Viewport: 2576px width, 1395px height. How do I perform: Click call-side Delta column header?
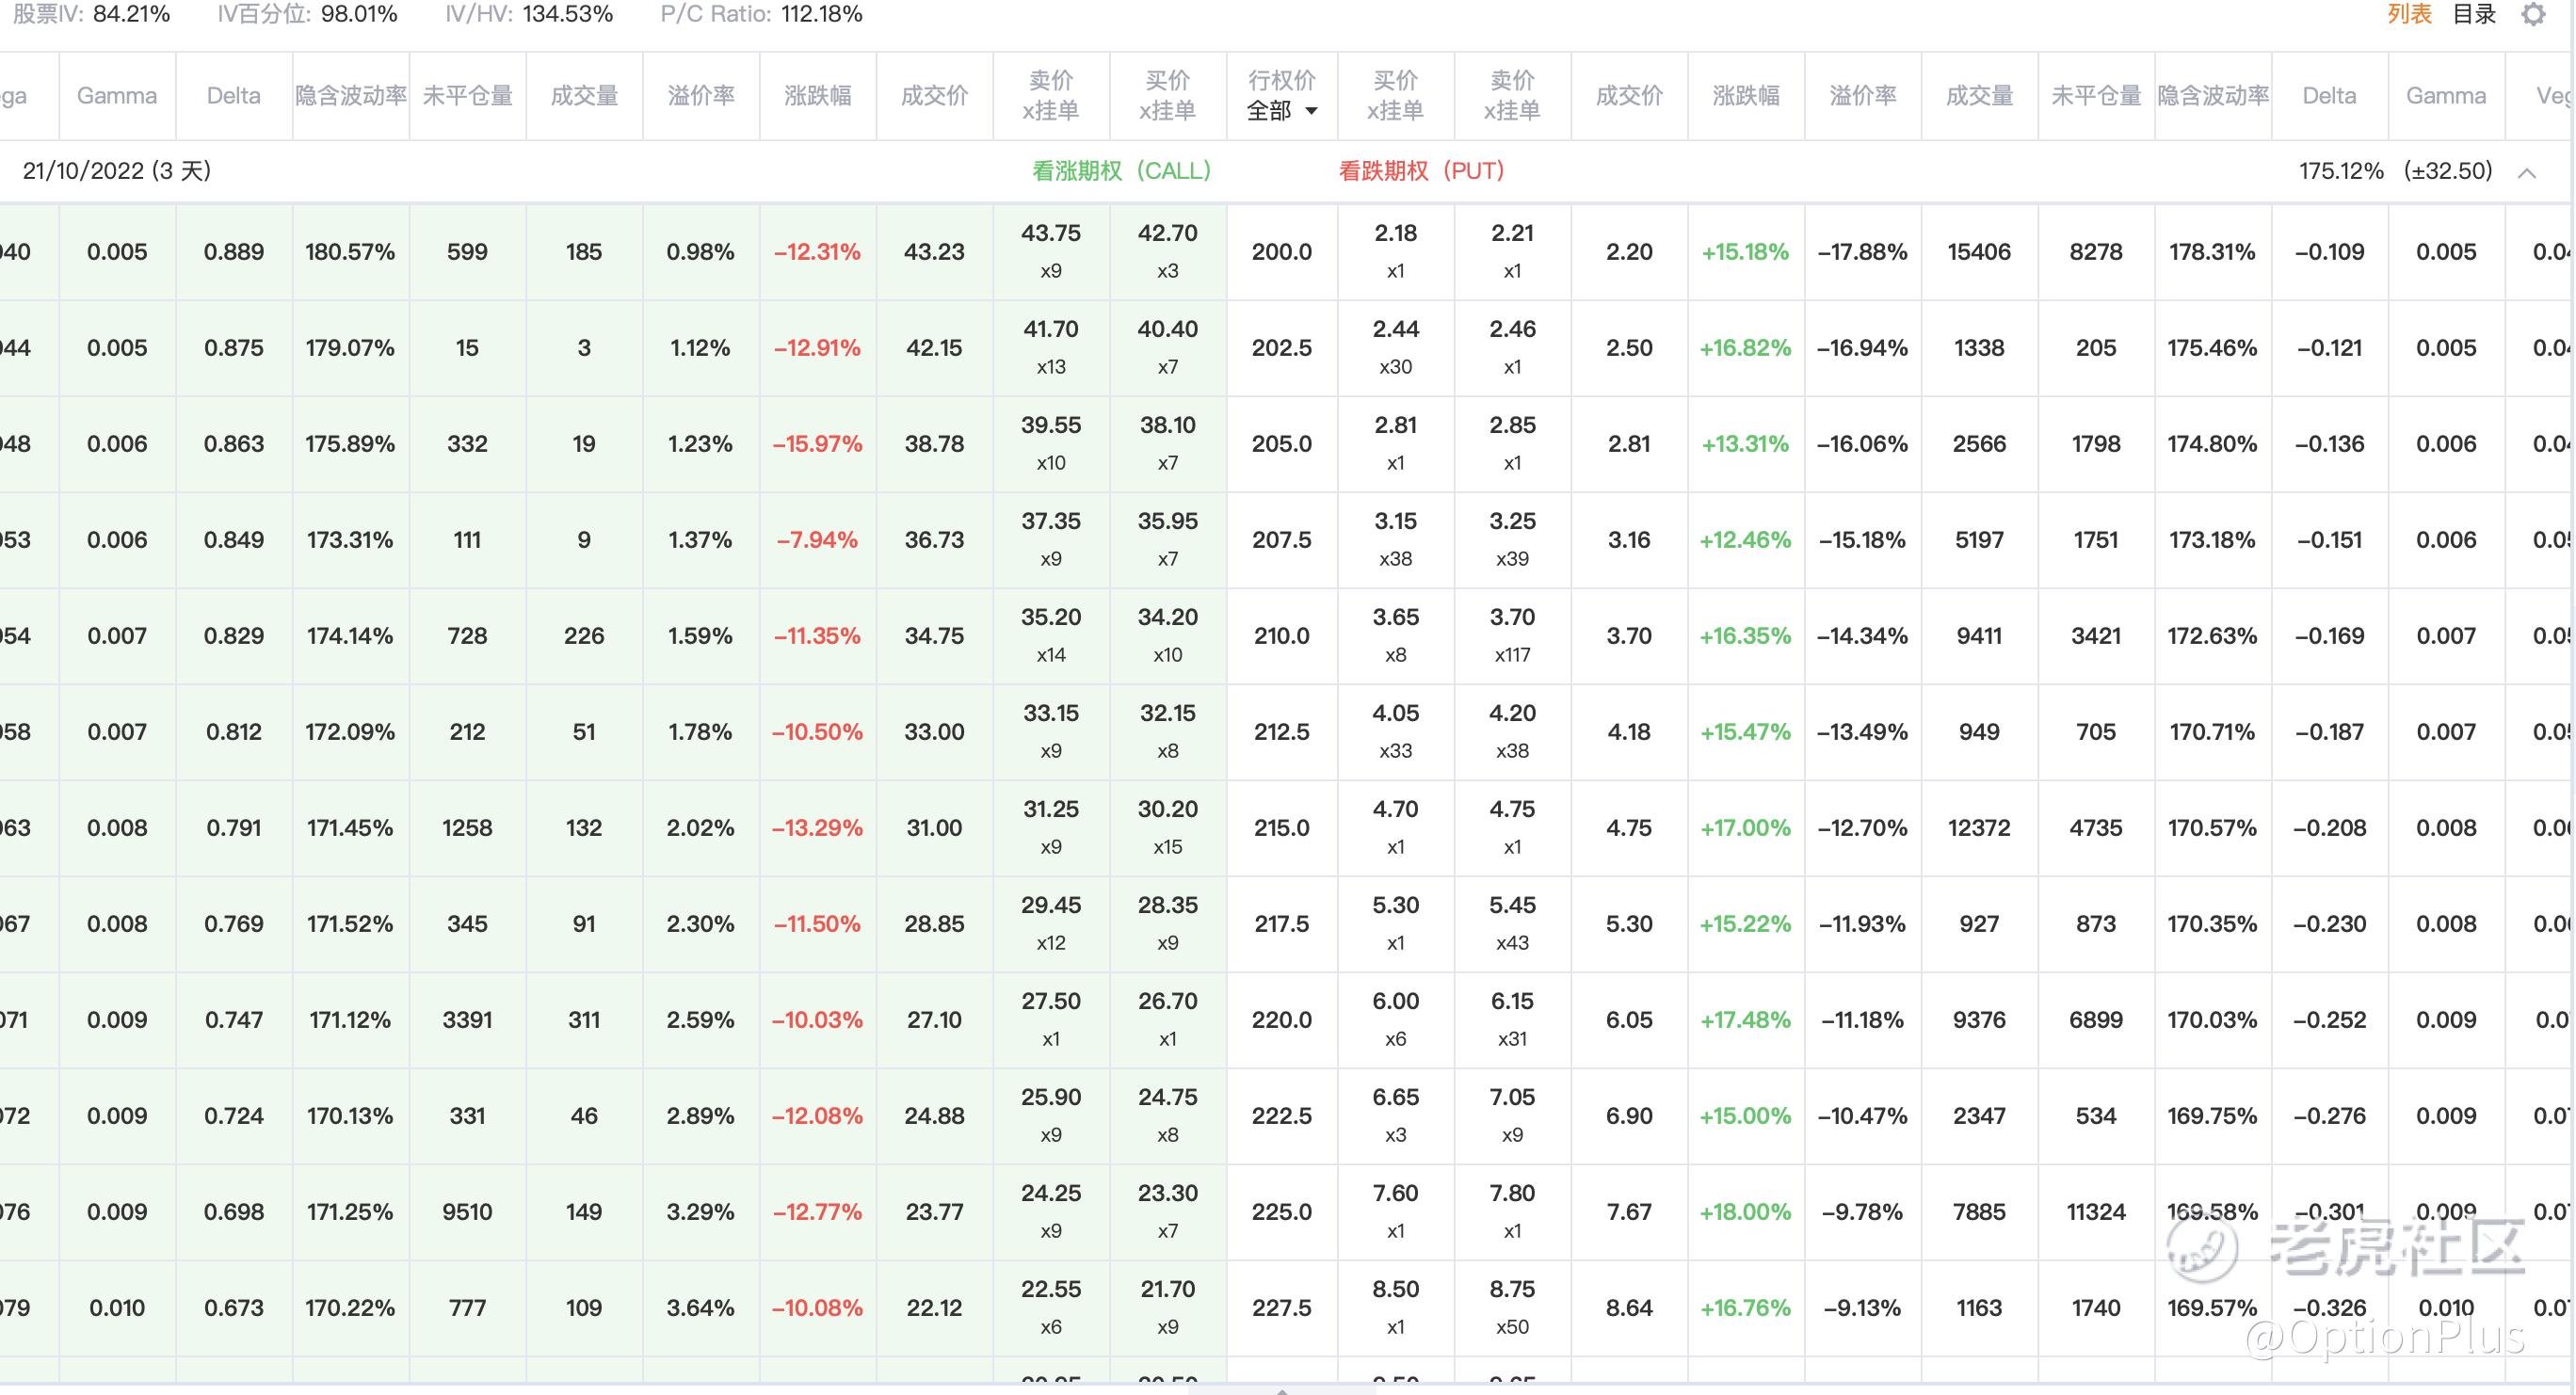tap(233, 96)
